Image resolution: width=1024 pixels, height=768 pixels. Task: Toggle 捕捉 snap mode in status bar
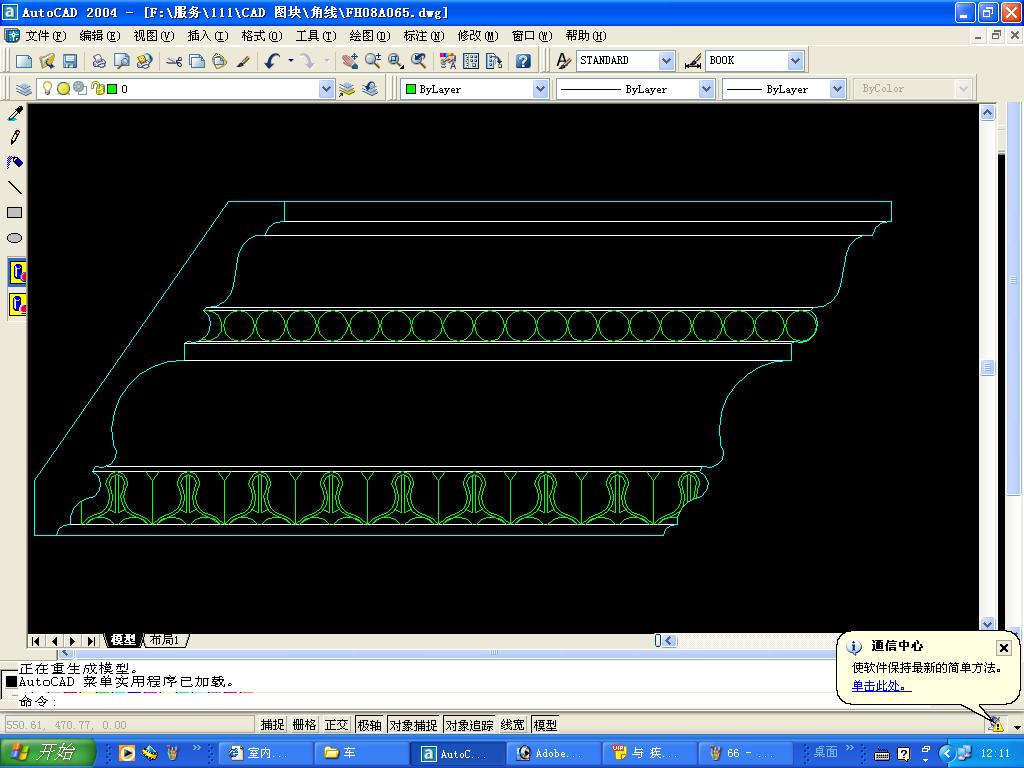[x=272, y=725]
